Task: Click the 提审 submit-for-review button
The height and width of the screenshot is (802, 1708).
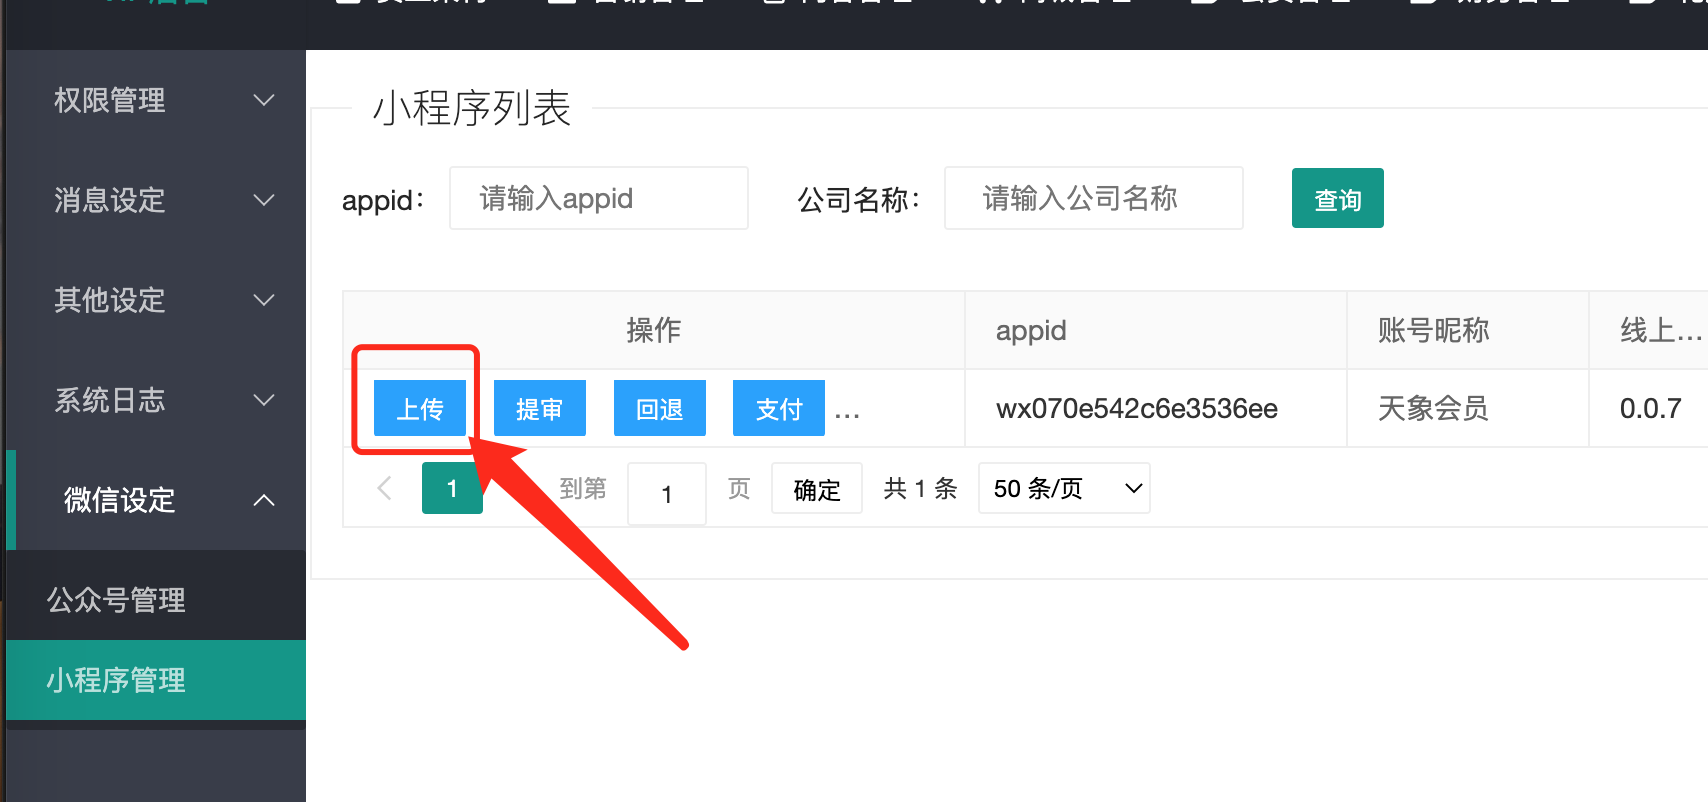Action: [539, 408]
